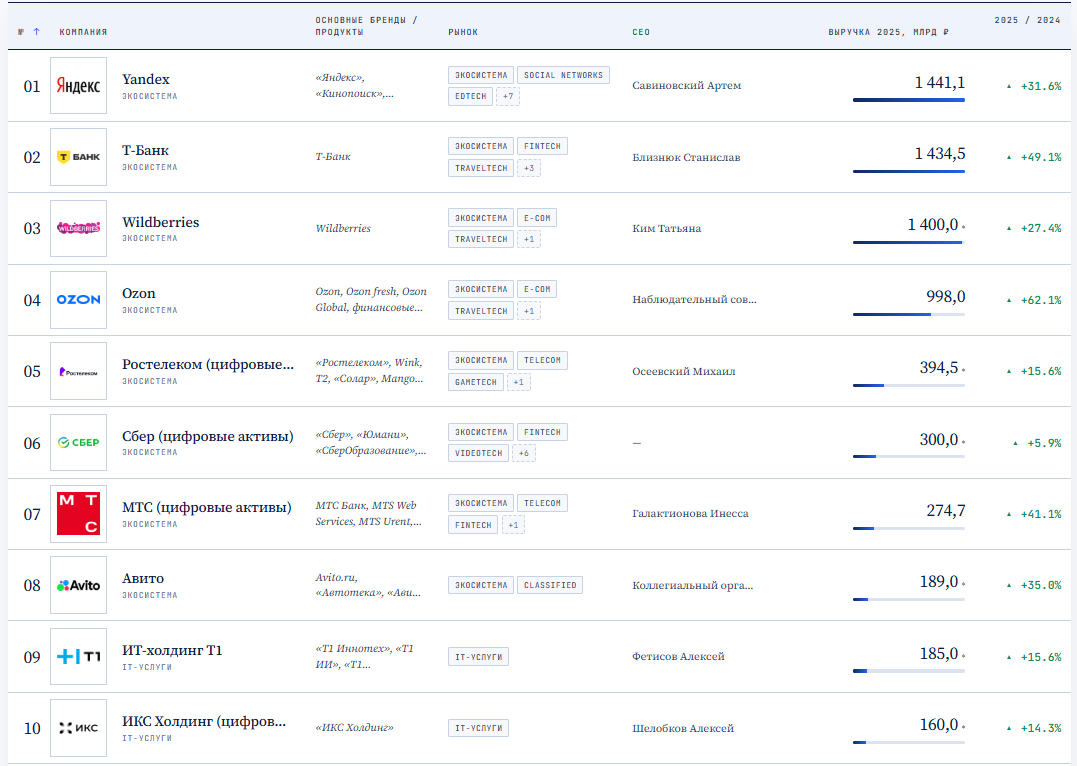Click Сбер (цифровые активы) company name
Image resolution: width=1077 pixels, height=766 pixels.
click(207, 436)
